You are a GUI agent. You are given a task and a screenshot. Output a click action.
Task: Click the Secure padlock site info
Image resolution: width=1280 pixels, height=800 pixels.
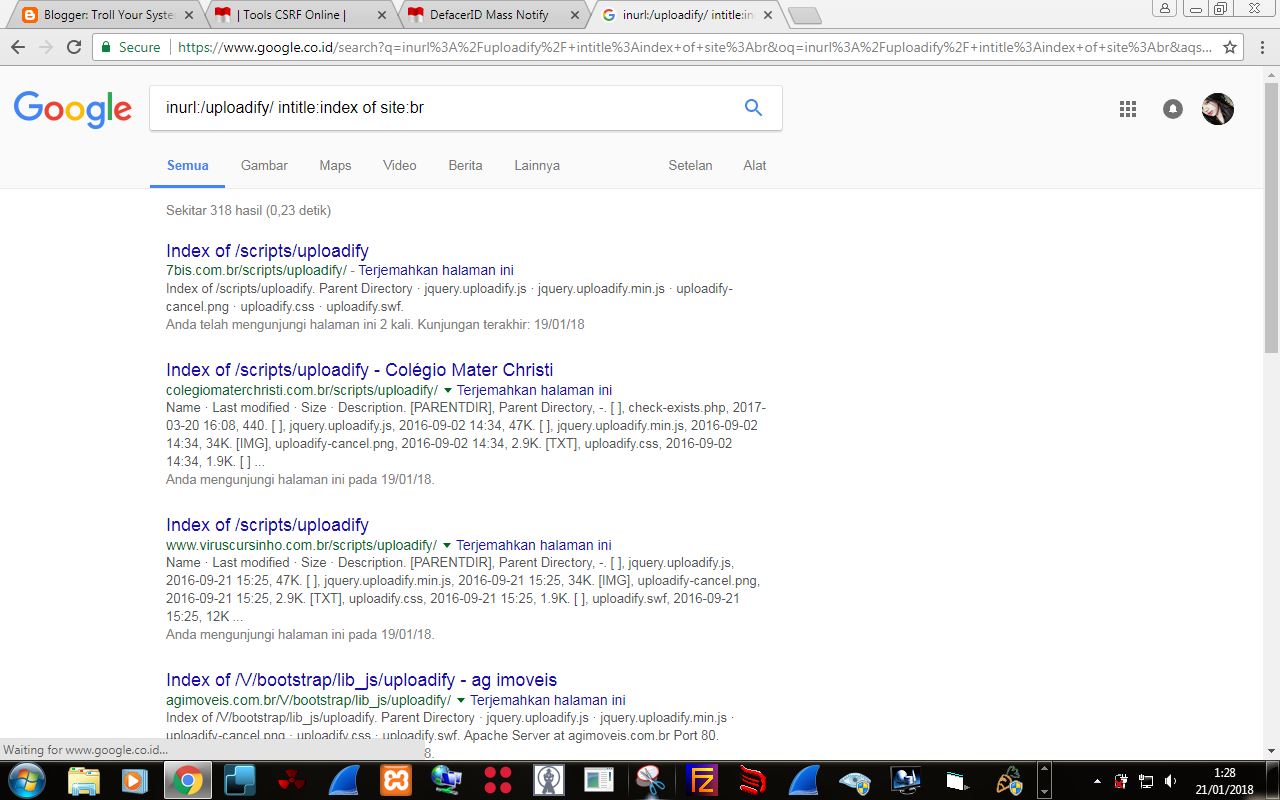130,47
